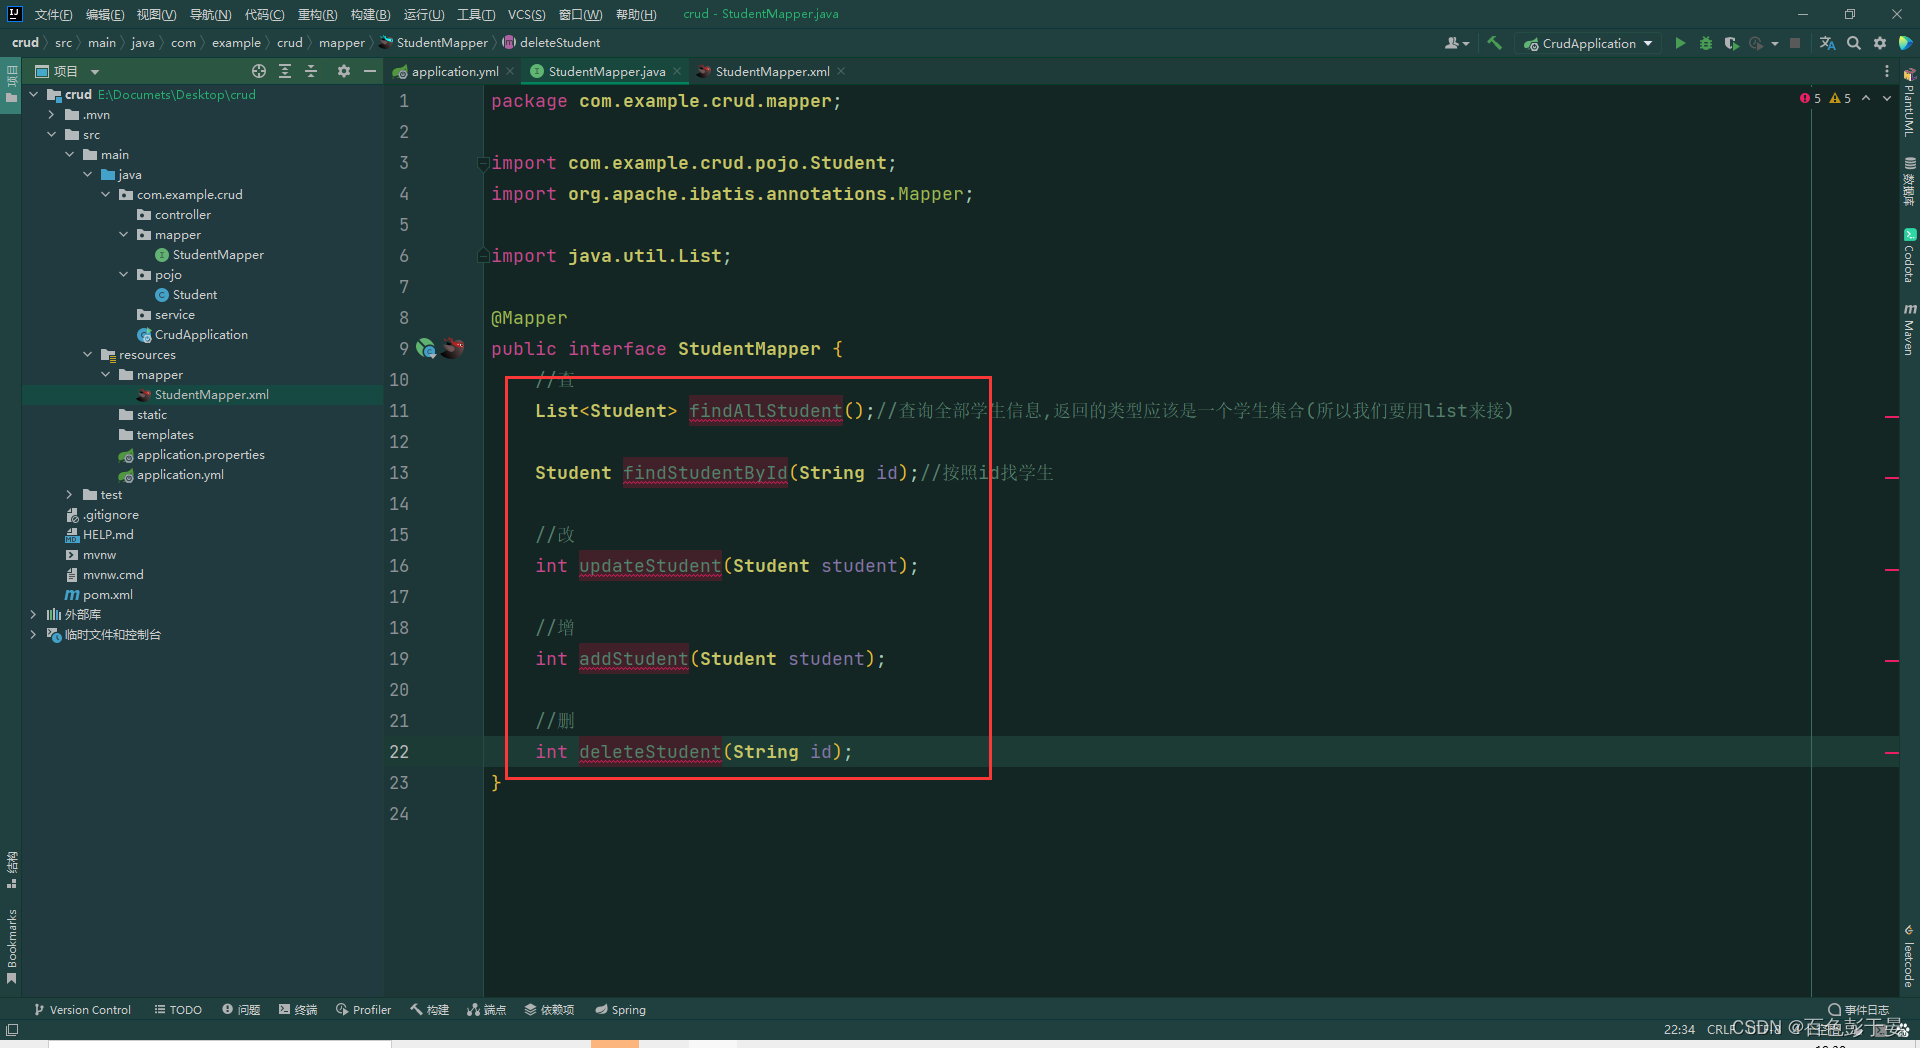Open the leetcode side tool window
Image resolution: width=1920 pixels, height=1048 pixels.
(1909, 956)
